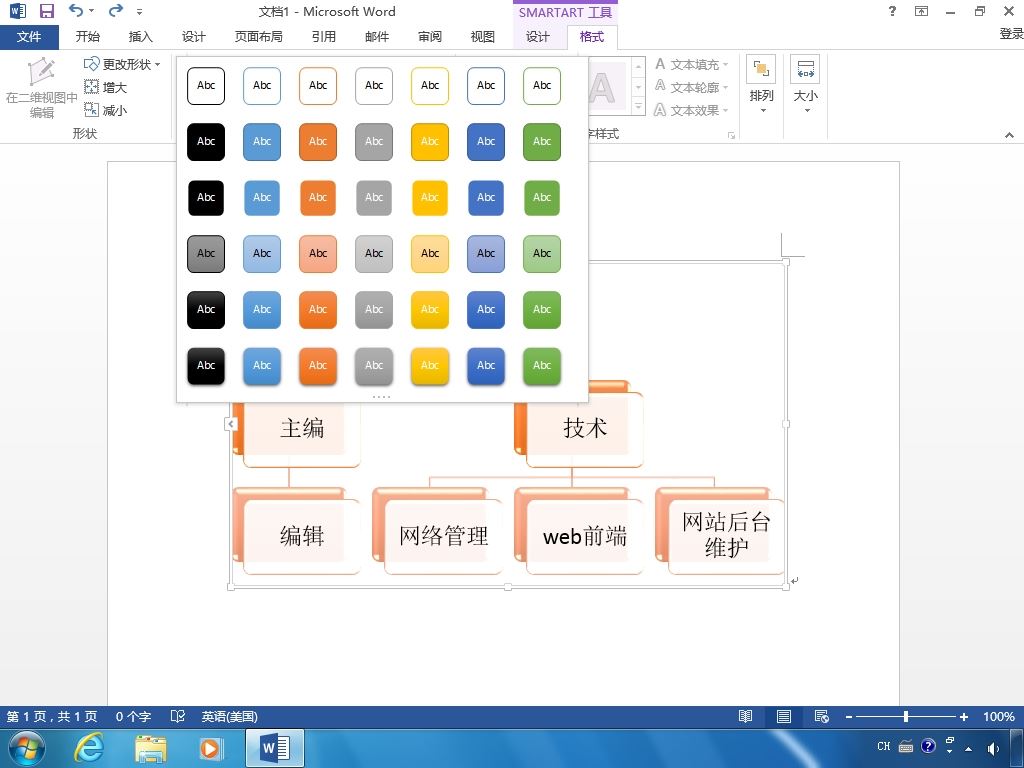This screenshot has width=1024, height=768.
Task: Expand the WordArt styles gallery arrow
Action: (639, 107)
